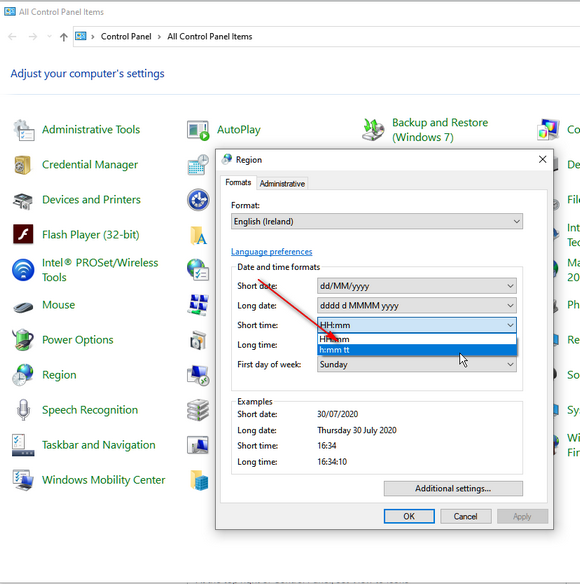Click the Back arrow in Control Panel
Image resolution: width=580 pixels, height=584 pixels.
pos(12,36)
